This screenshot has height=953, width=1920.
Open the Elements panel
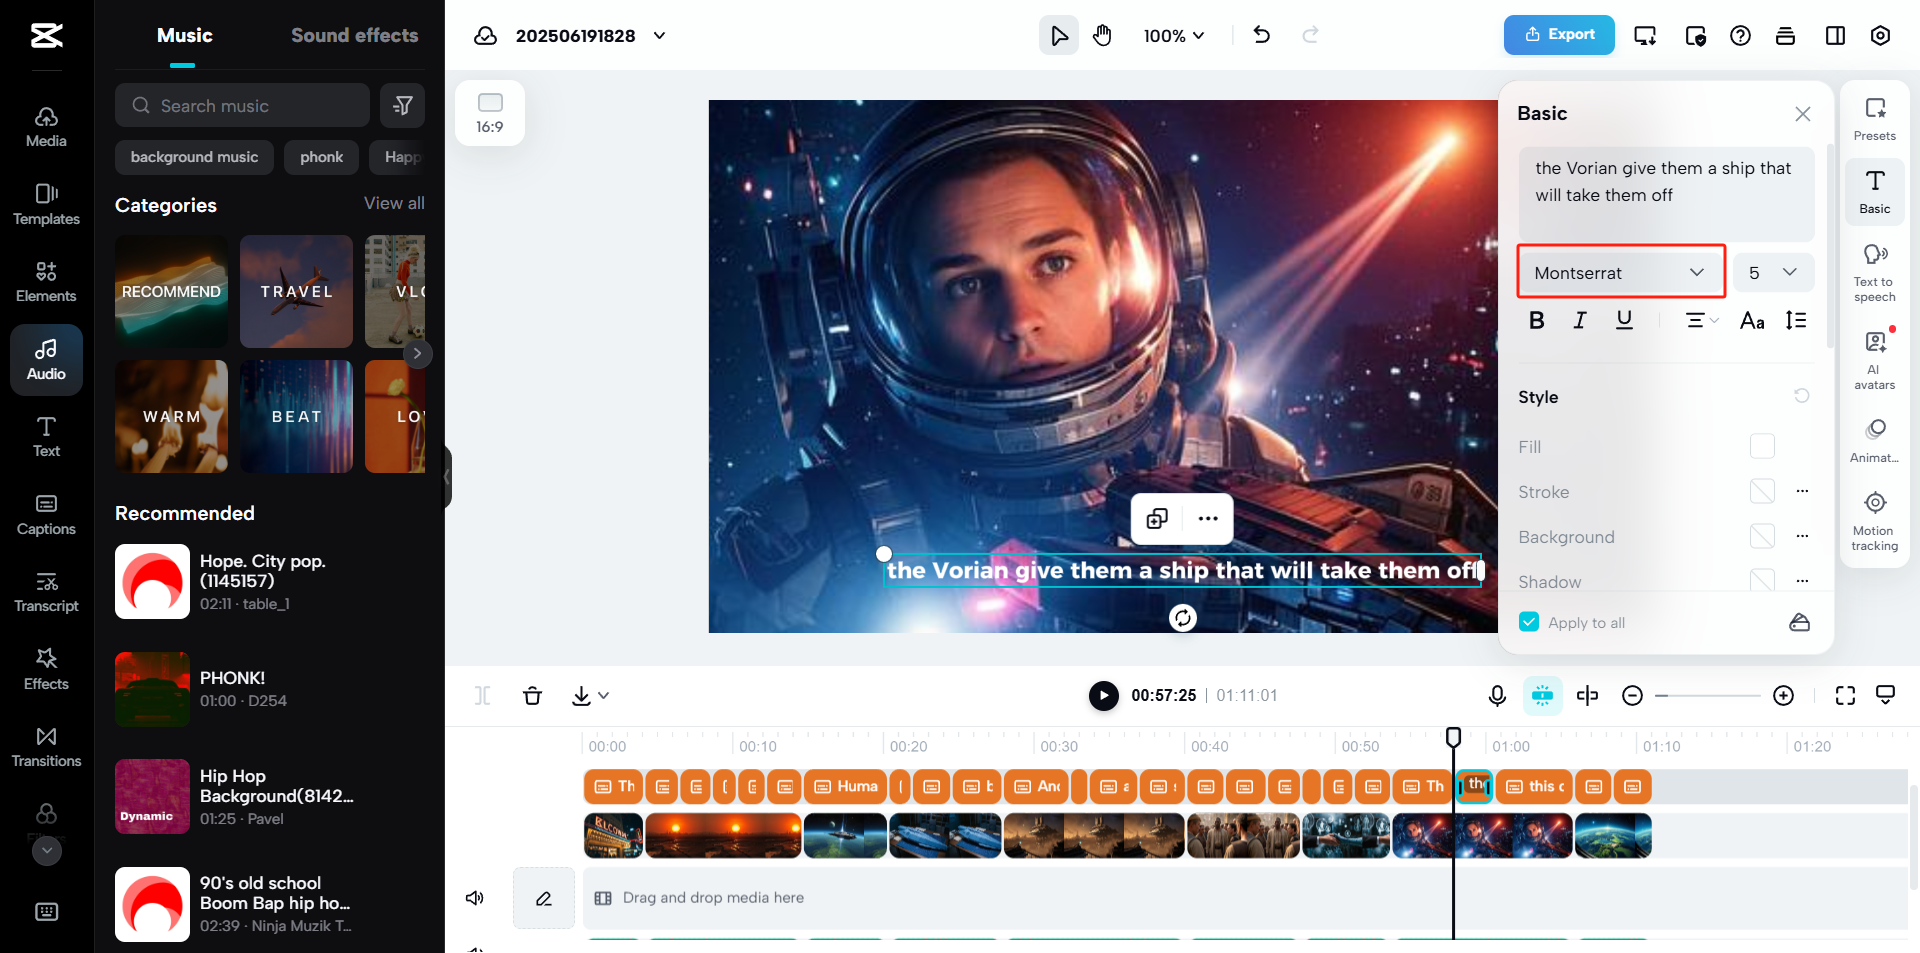coord(46,281)
